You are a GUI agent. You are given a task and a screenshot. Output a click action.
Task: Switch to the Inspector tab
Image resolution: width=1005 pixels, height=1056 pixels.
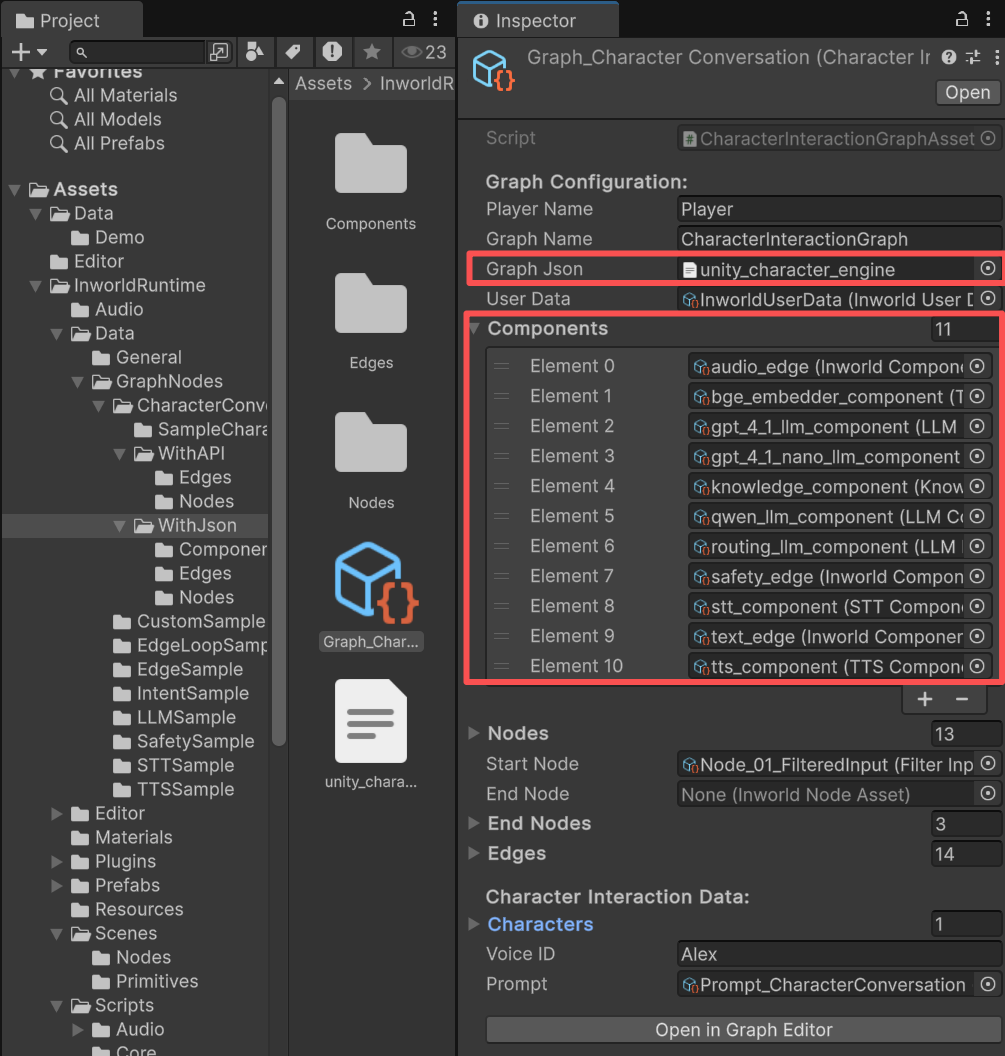pos(537,18)
